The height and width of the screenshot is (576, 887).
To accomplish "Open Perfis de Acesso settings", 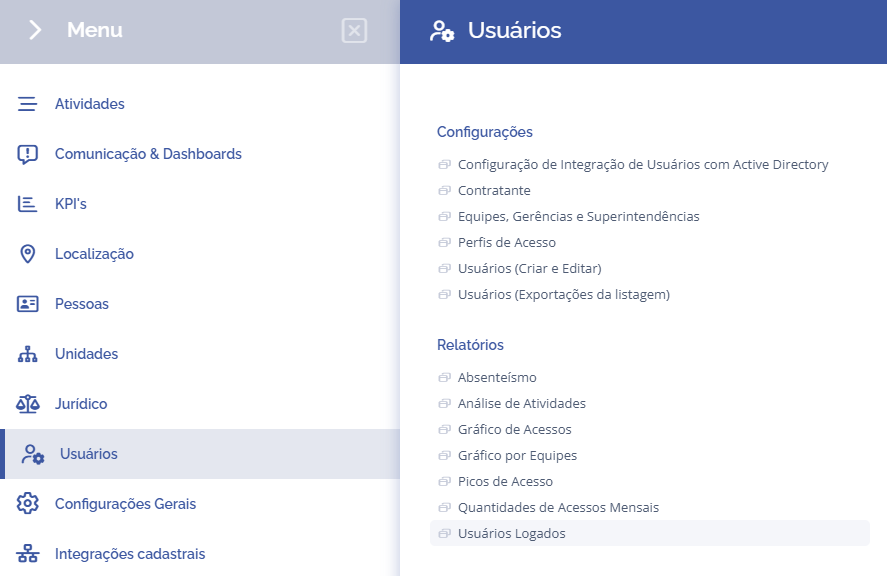I will (x=506, y=242).
